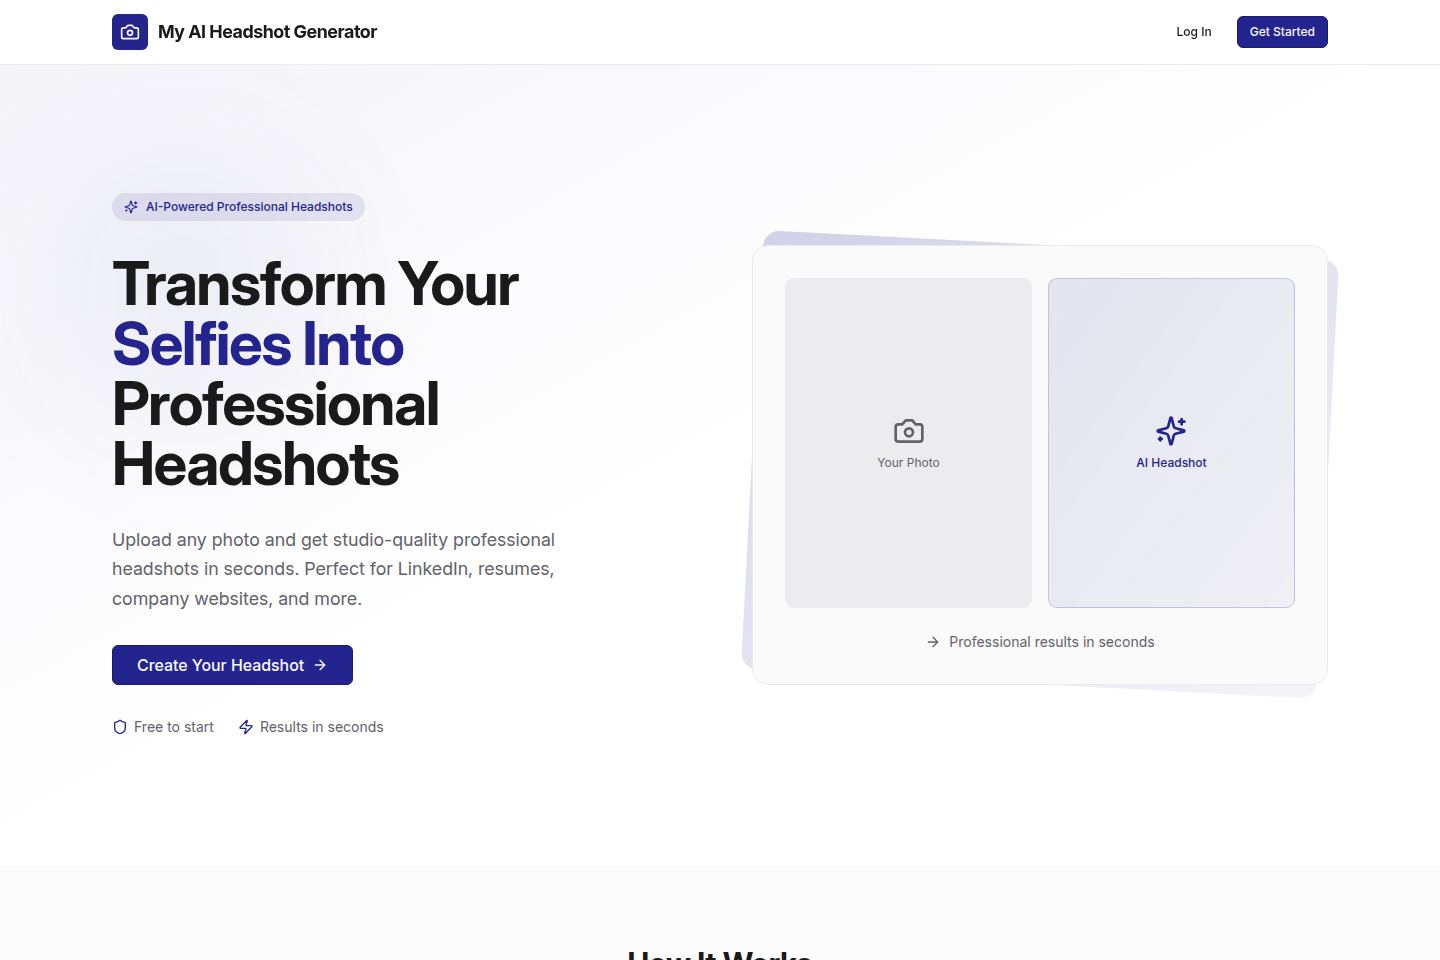Click the 'Free to start' text
Screen dimensions: 1440x960
(x=174, y=727)
